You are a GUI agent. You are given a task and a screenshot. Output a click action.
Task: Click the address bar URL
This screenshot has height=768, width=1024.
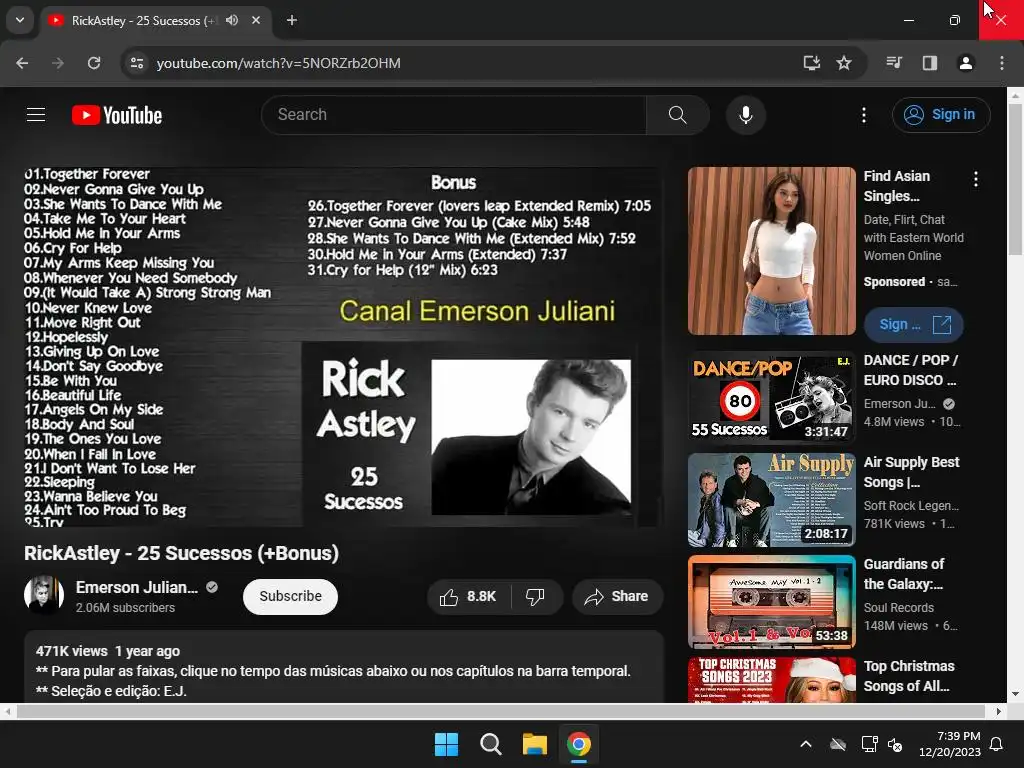click(x=278, y=63)
